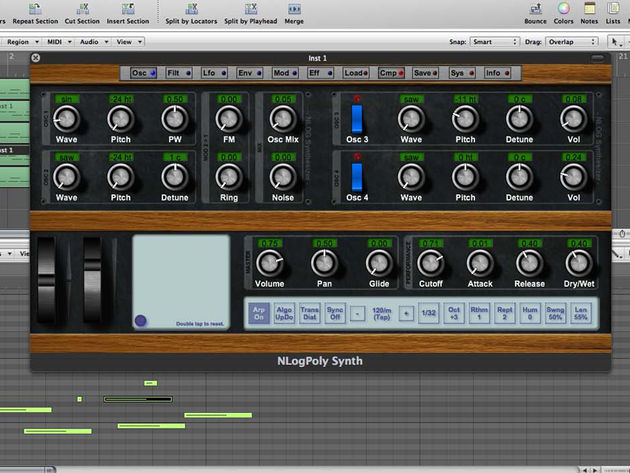The width and height of the screenshot is (630, 473).
Task: Toggle arpeggiator Sync Off button
Action: (x=335, y=313)
